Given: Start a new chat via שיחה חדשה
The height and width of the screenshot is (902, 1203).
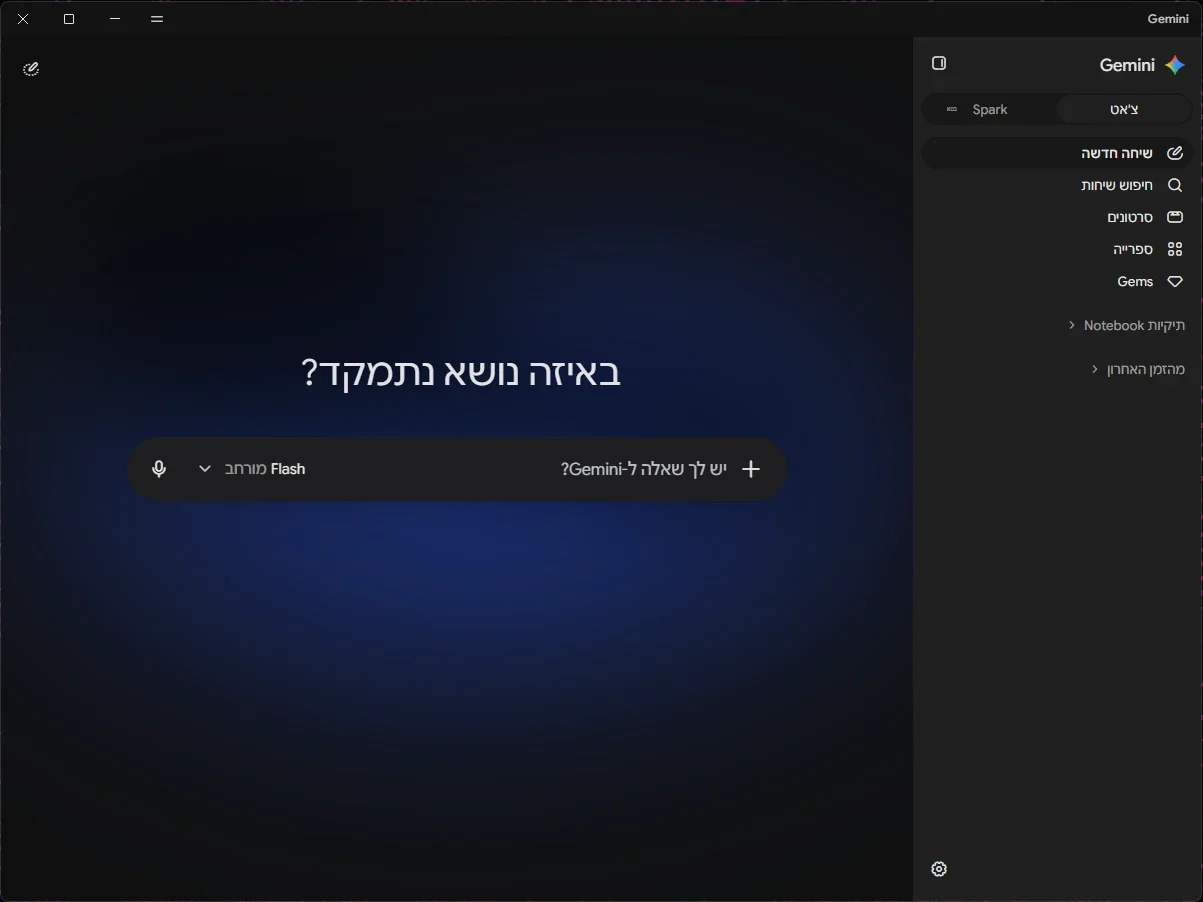Looking at the screenshot, I should 1056,153.
